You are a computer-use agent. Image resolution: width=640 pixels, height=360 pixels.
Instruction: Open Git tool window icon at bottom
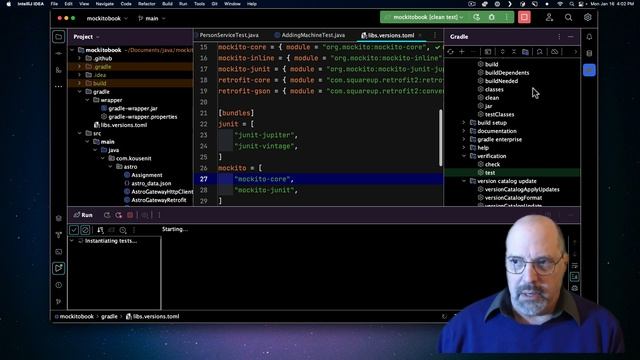[59, 302]
